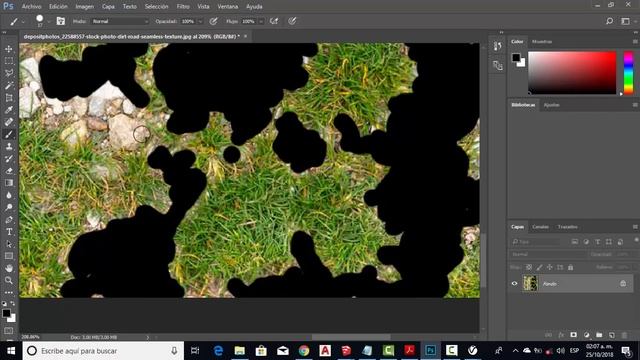The height and width of the screenshot is (360, 640).
Task: Open the Flujo slider dropdown arrow
Action: tap(261, 21)
